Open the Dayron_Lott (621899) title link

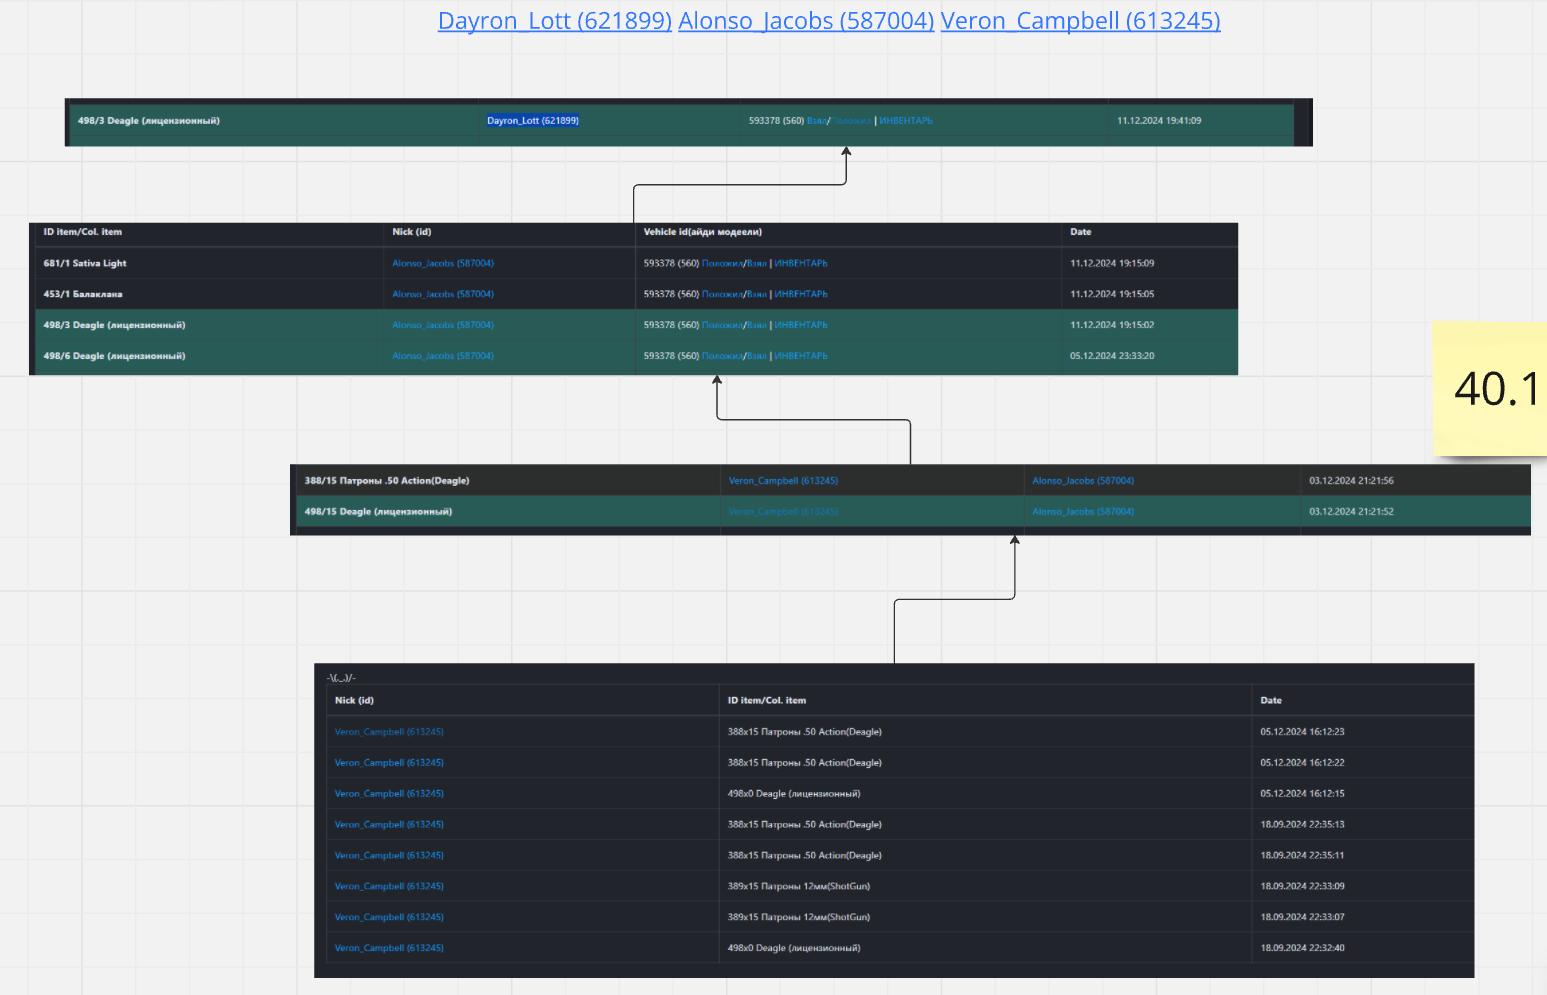point(554,21)
